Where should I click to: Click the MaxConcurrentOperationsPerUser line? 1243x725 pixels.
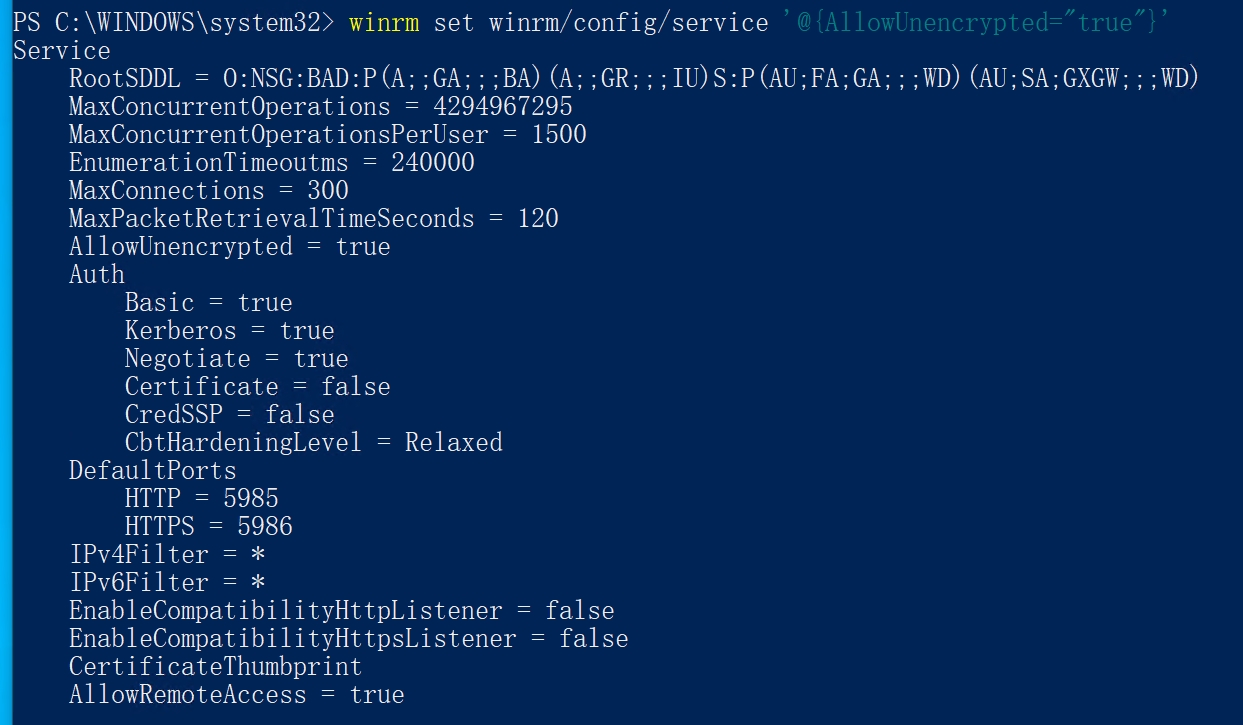point(327,134)
